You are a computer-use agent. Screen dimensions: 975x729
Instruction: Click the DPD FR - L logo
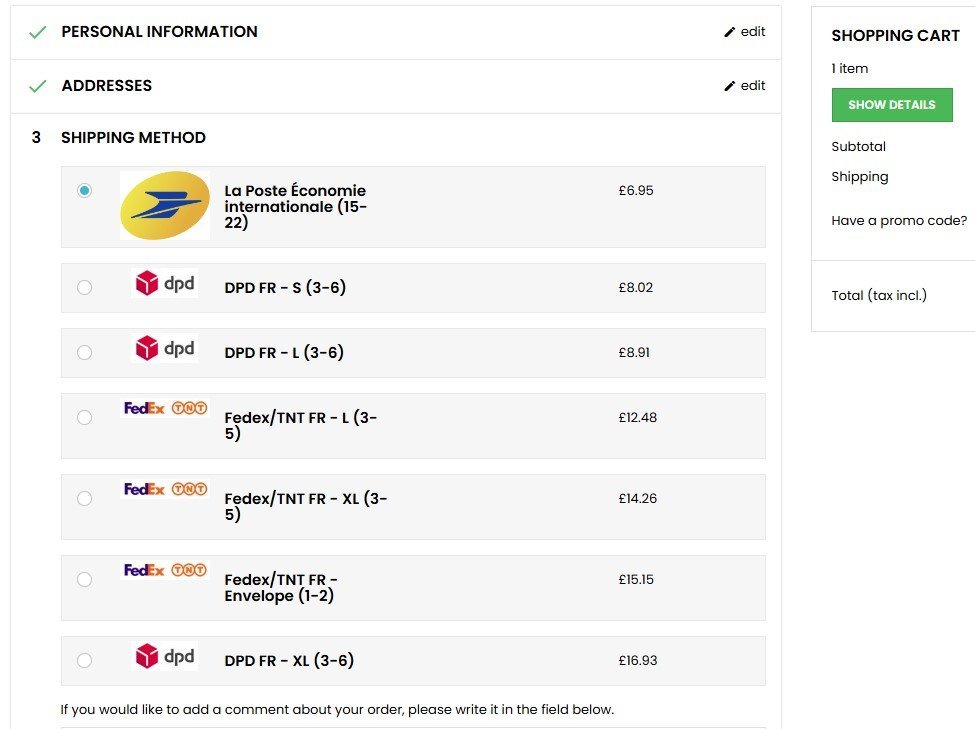165,348
